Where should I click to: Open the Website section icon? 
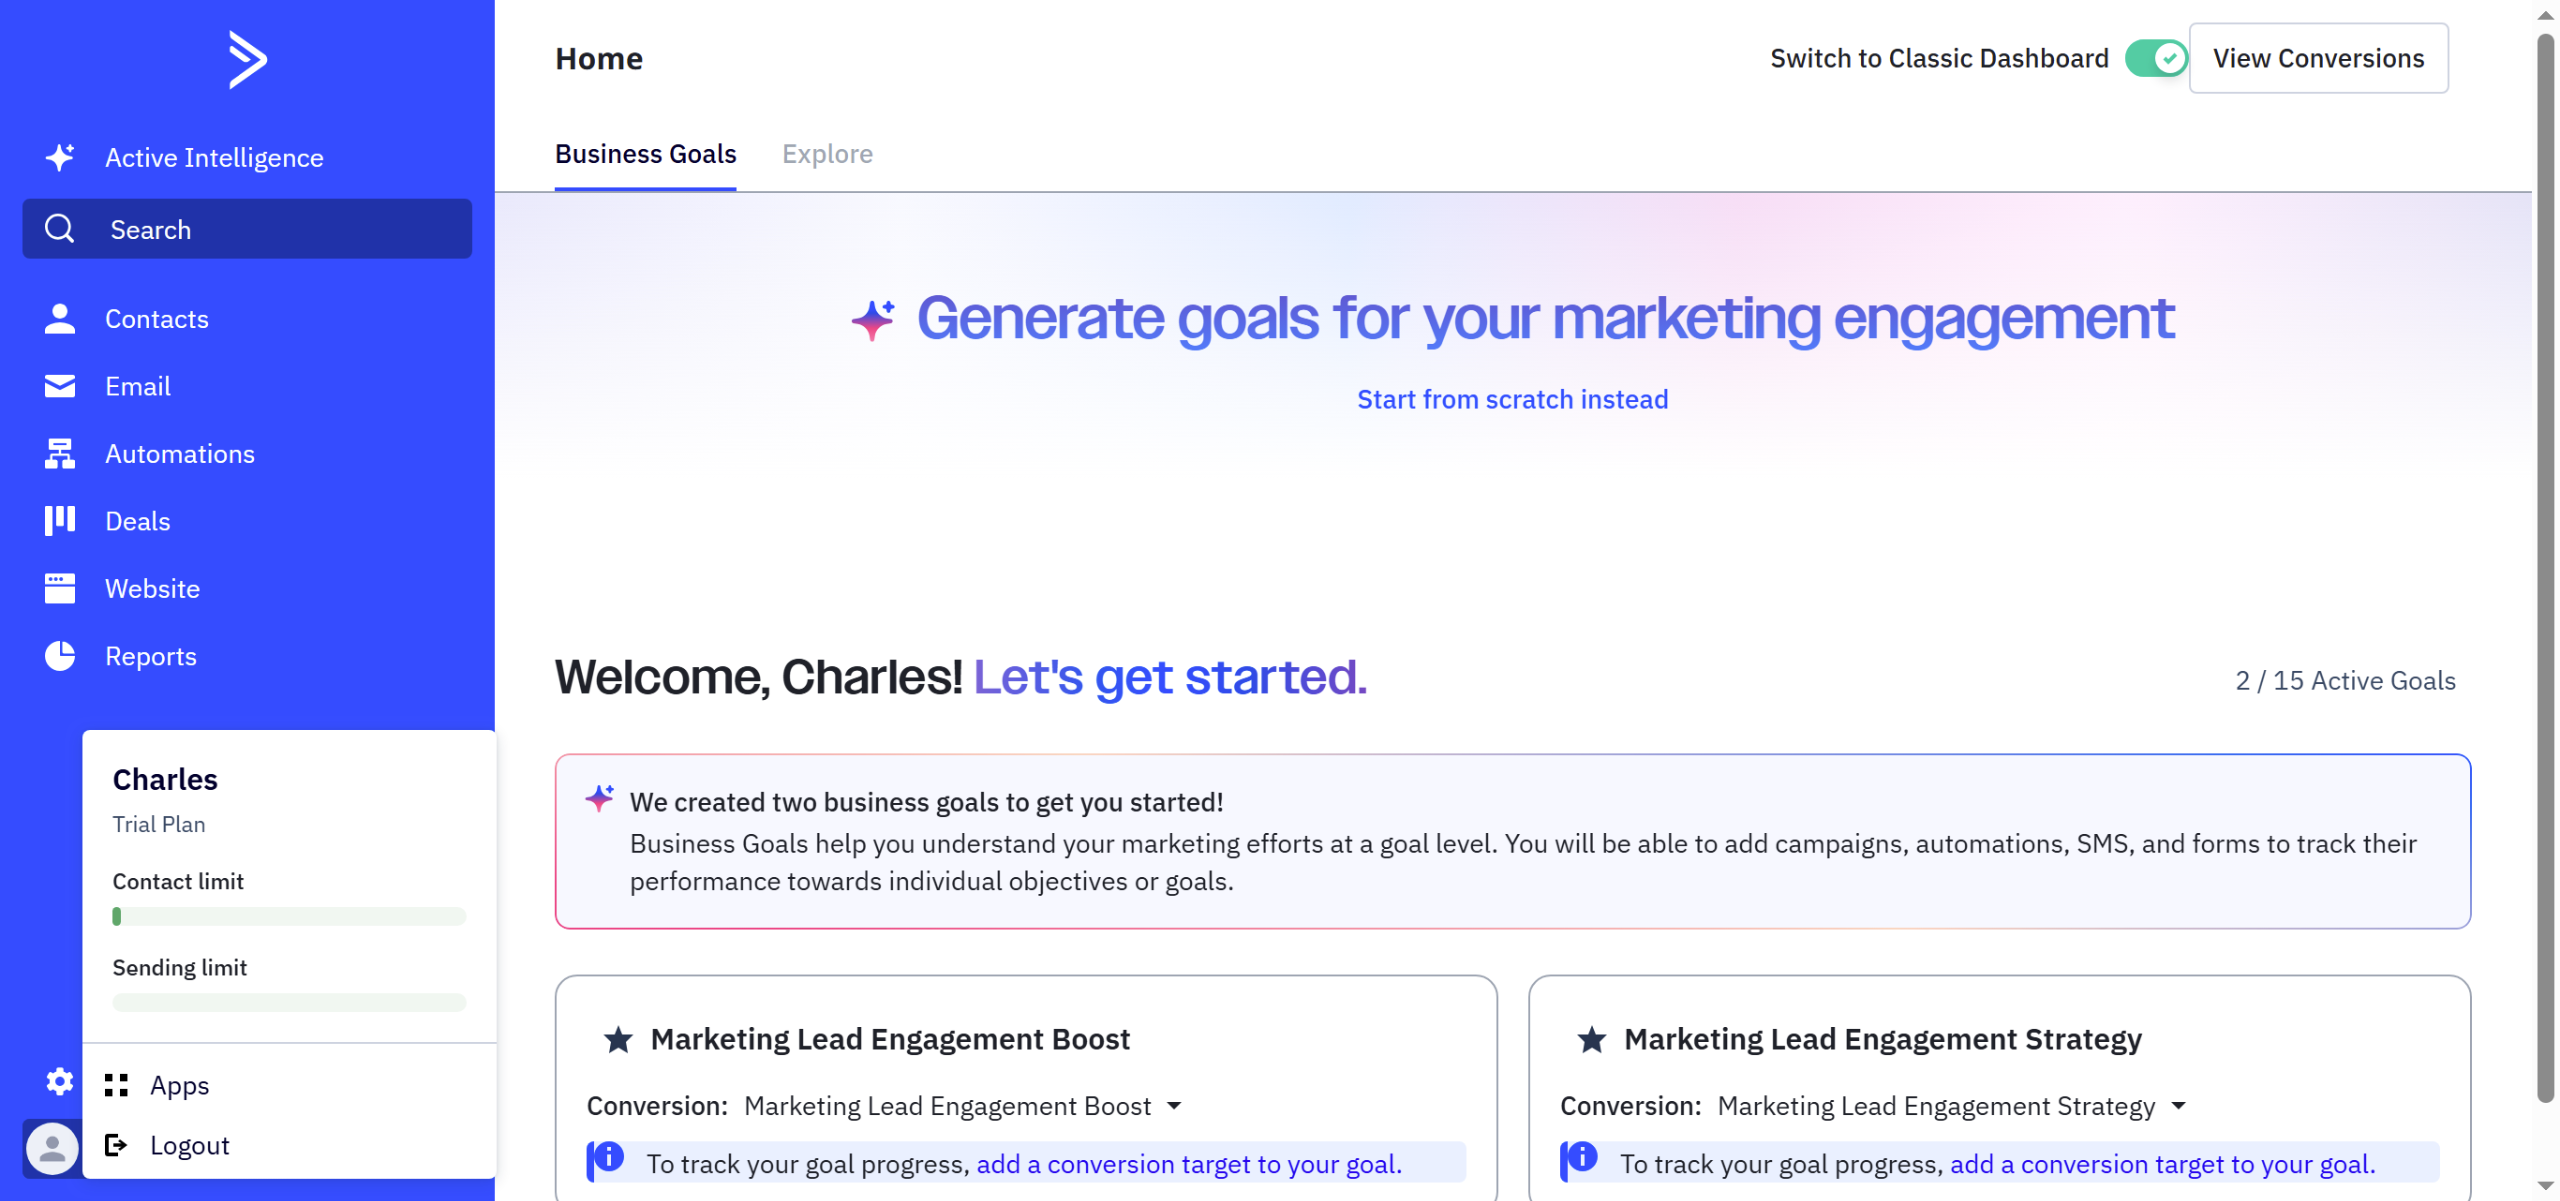click(x=60, y=589)
